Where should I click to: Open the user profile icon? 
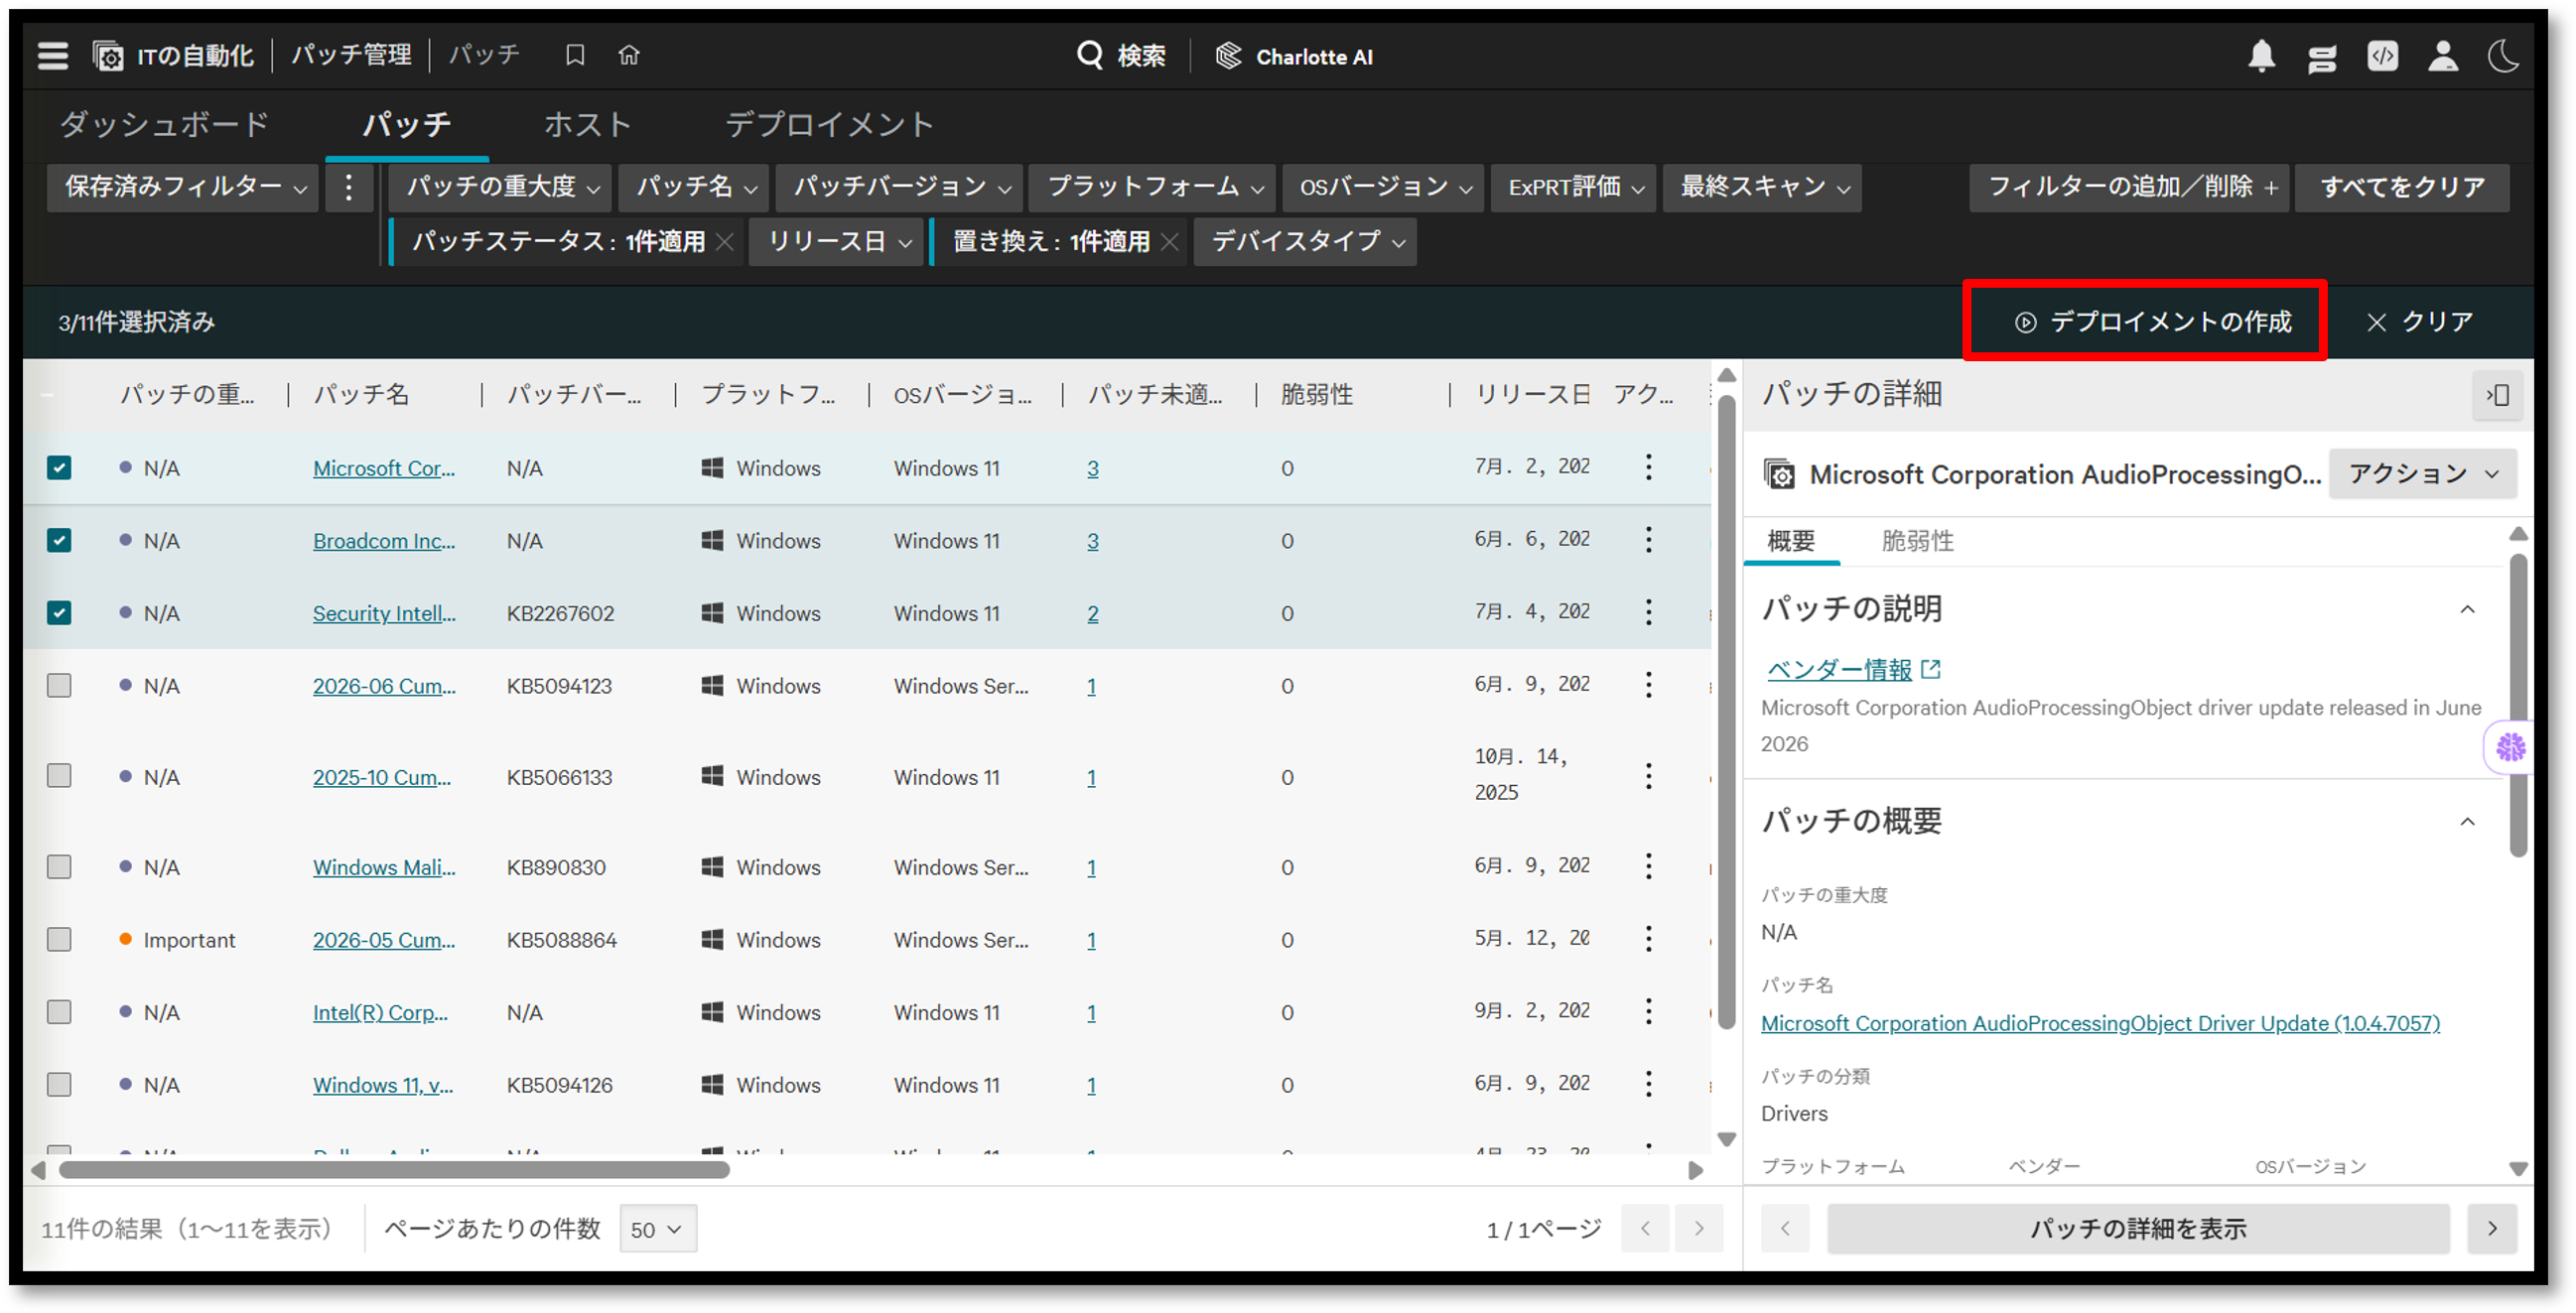(2444, 56)
